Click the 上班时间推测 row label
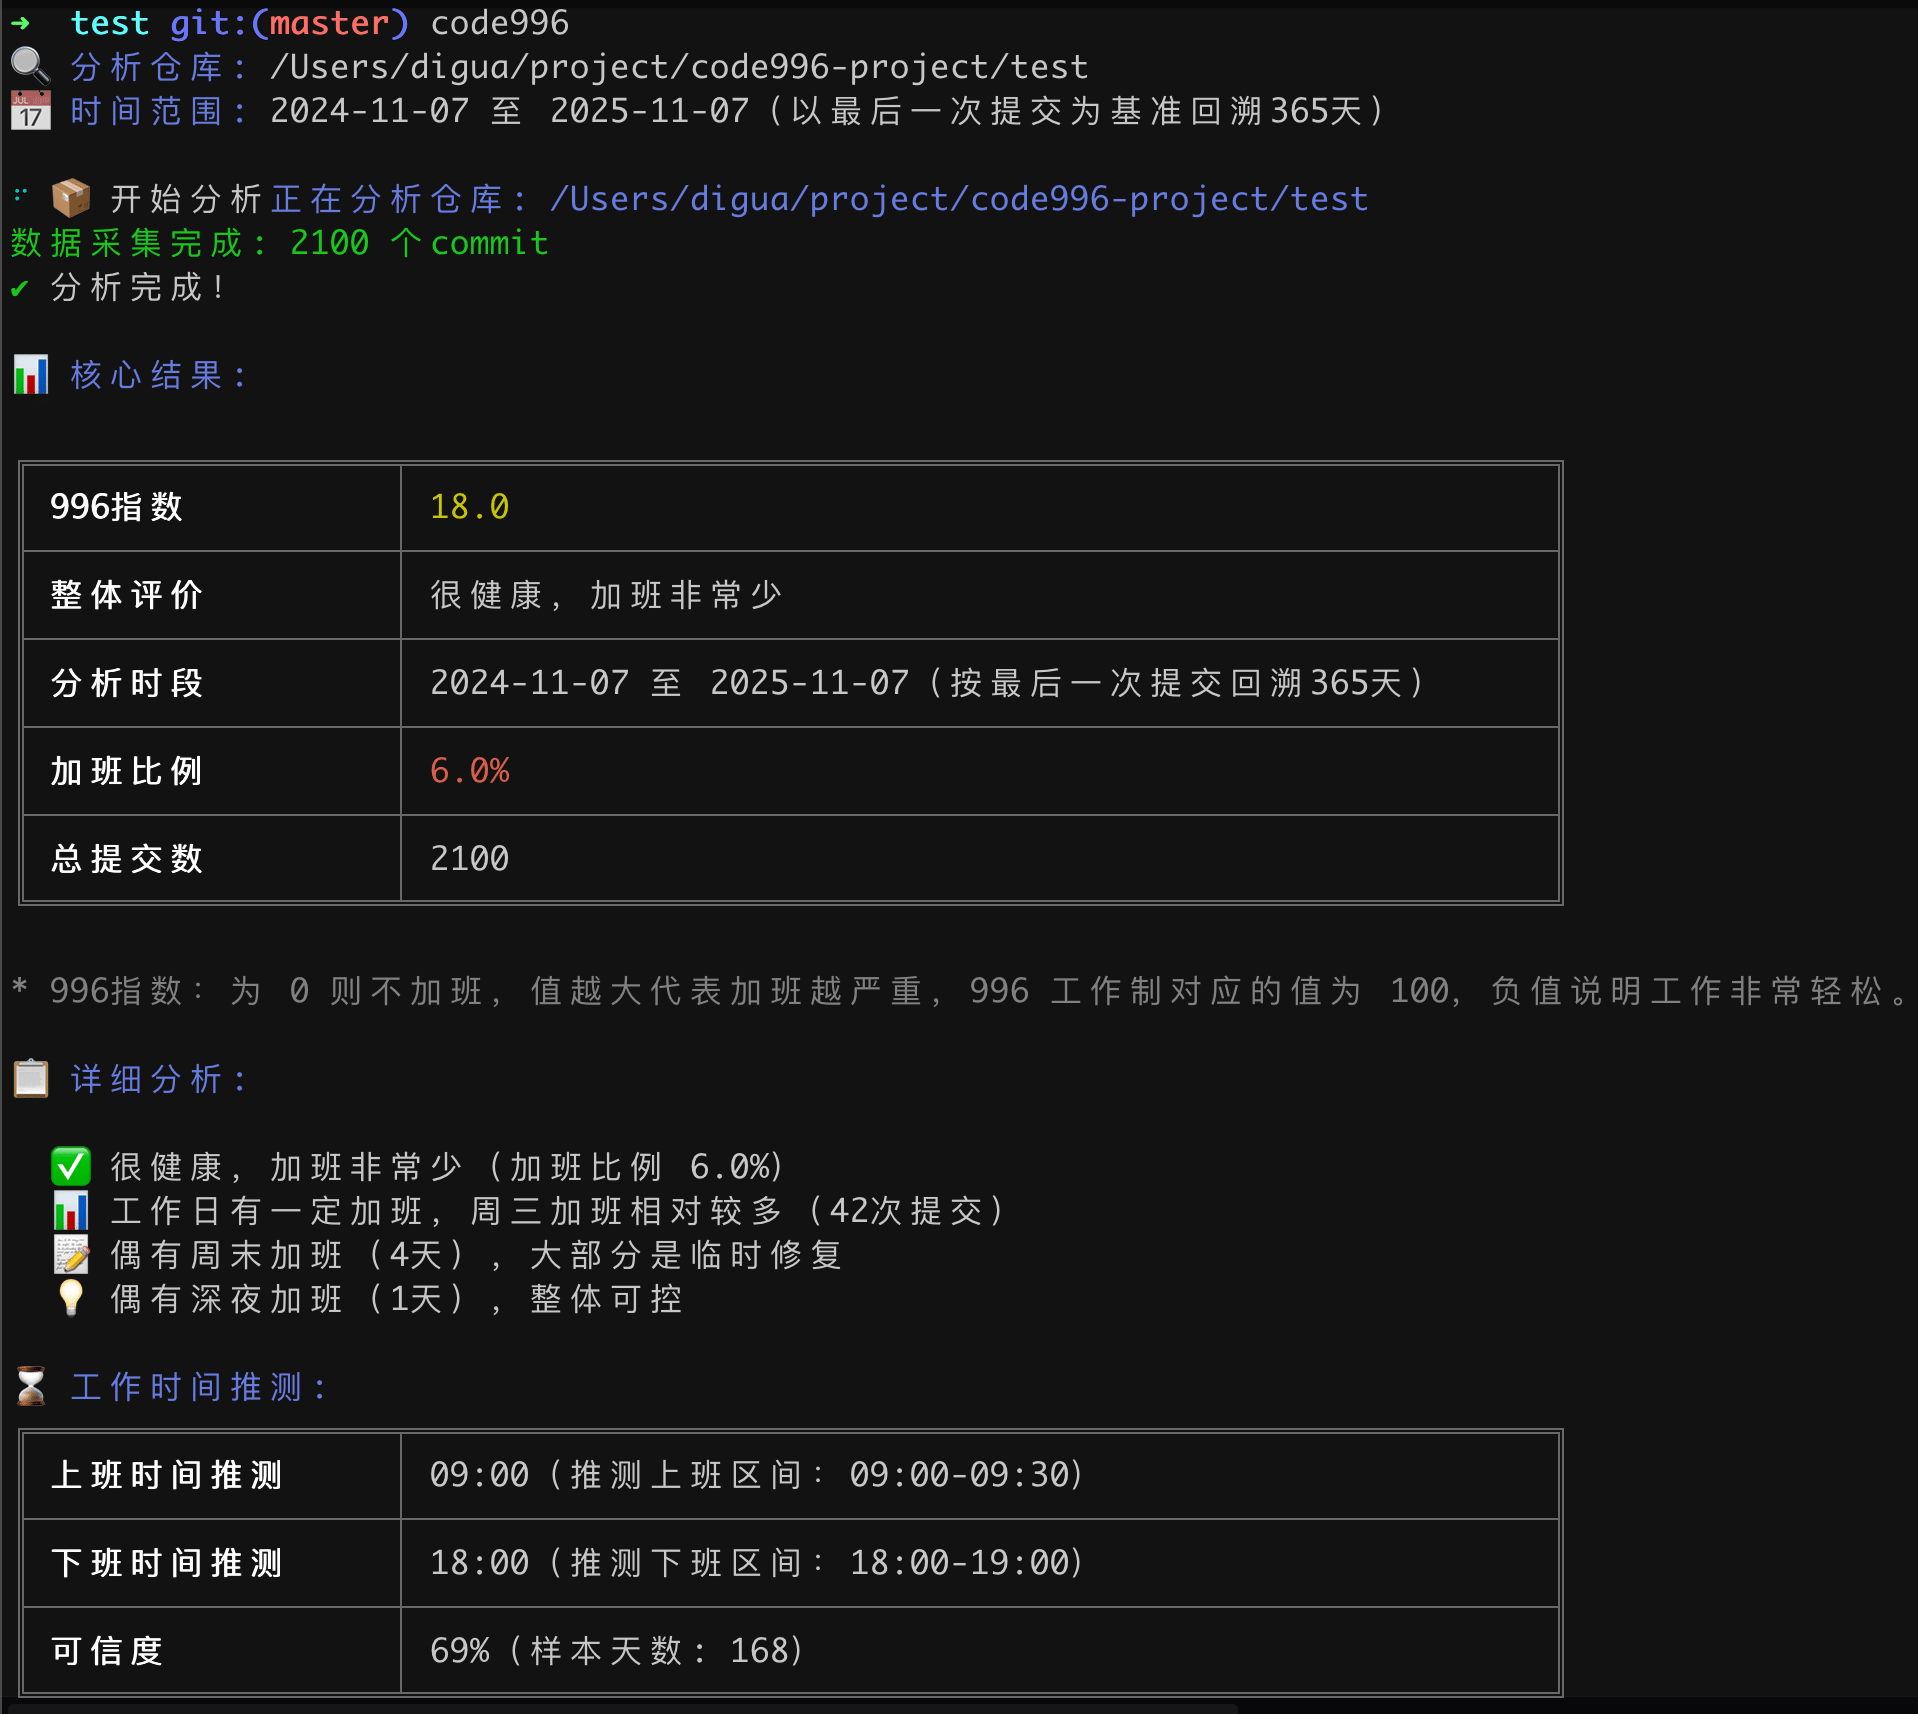The width and height of the screenshot is (1918, 1714). point(167,1475)
